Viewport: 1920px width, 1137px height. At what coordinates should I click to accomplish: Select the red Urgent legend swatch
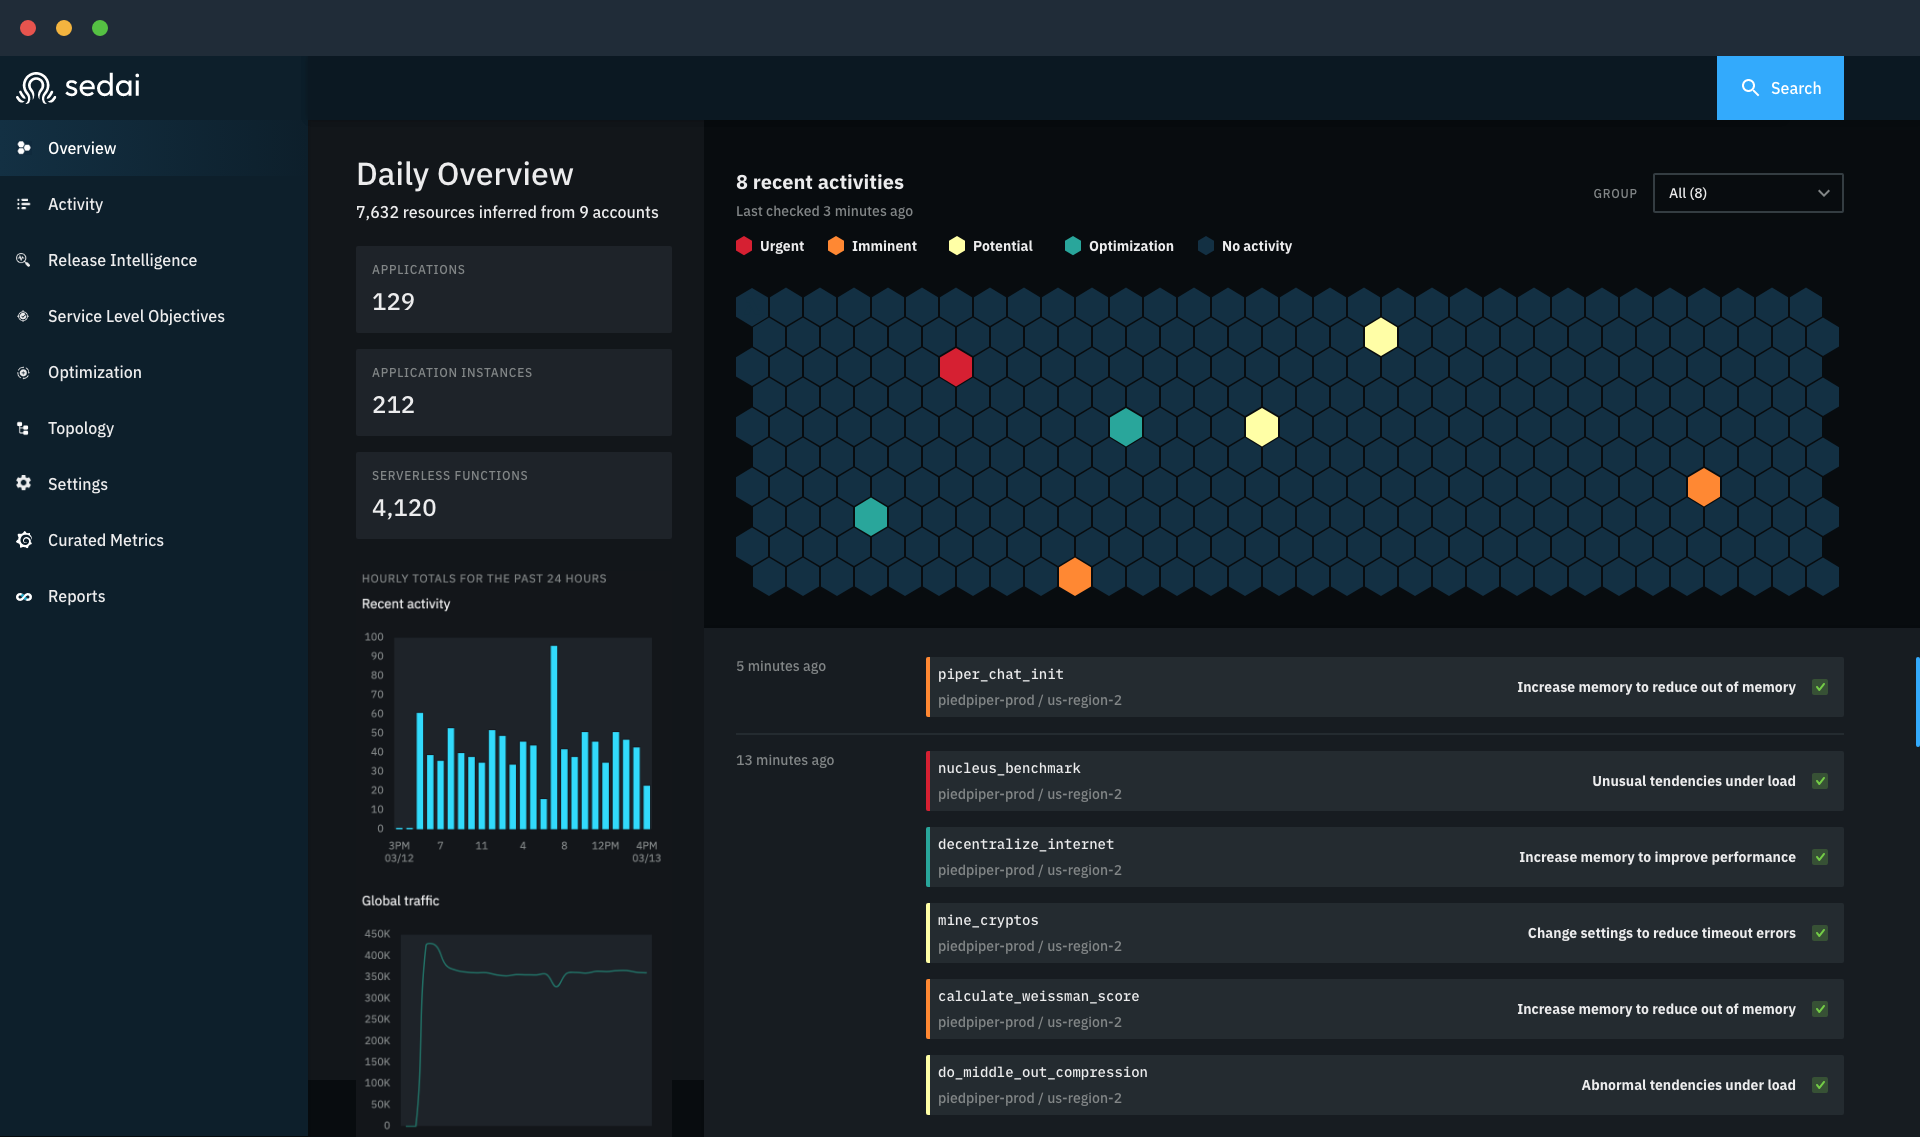coord(744,246)
